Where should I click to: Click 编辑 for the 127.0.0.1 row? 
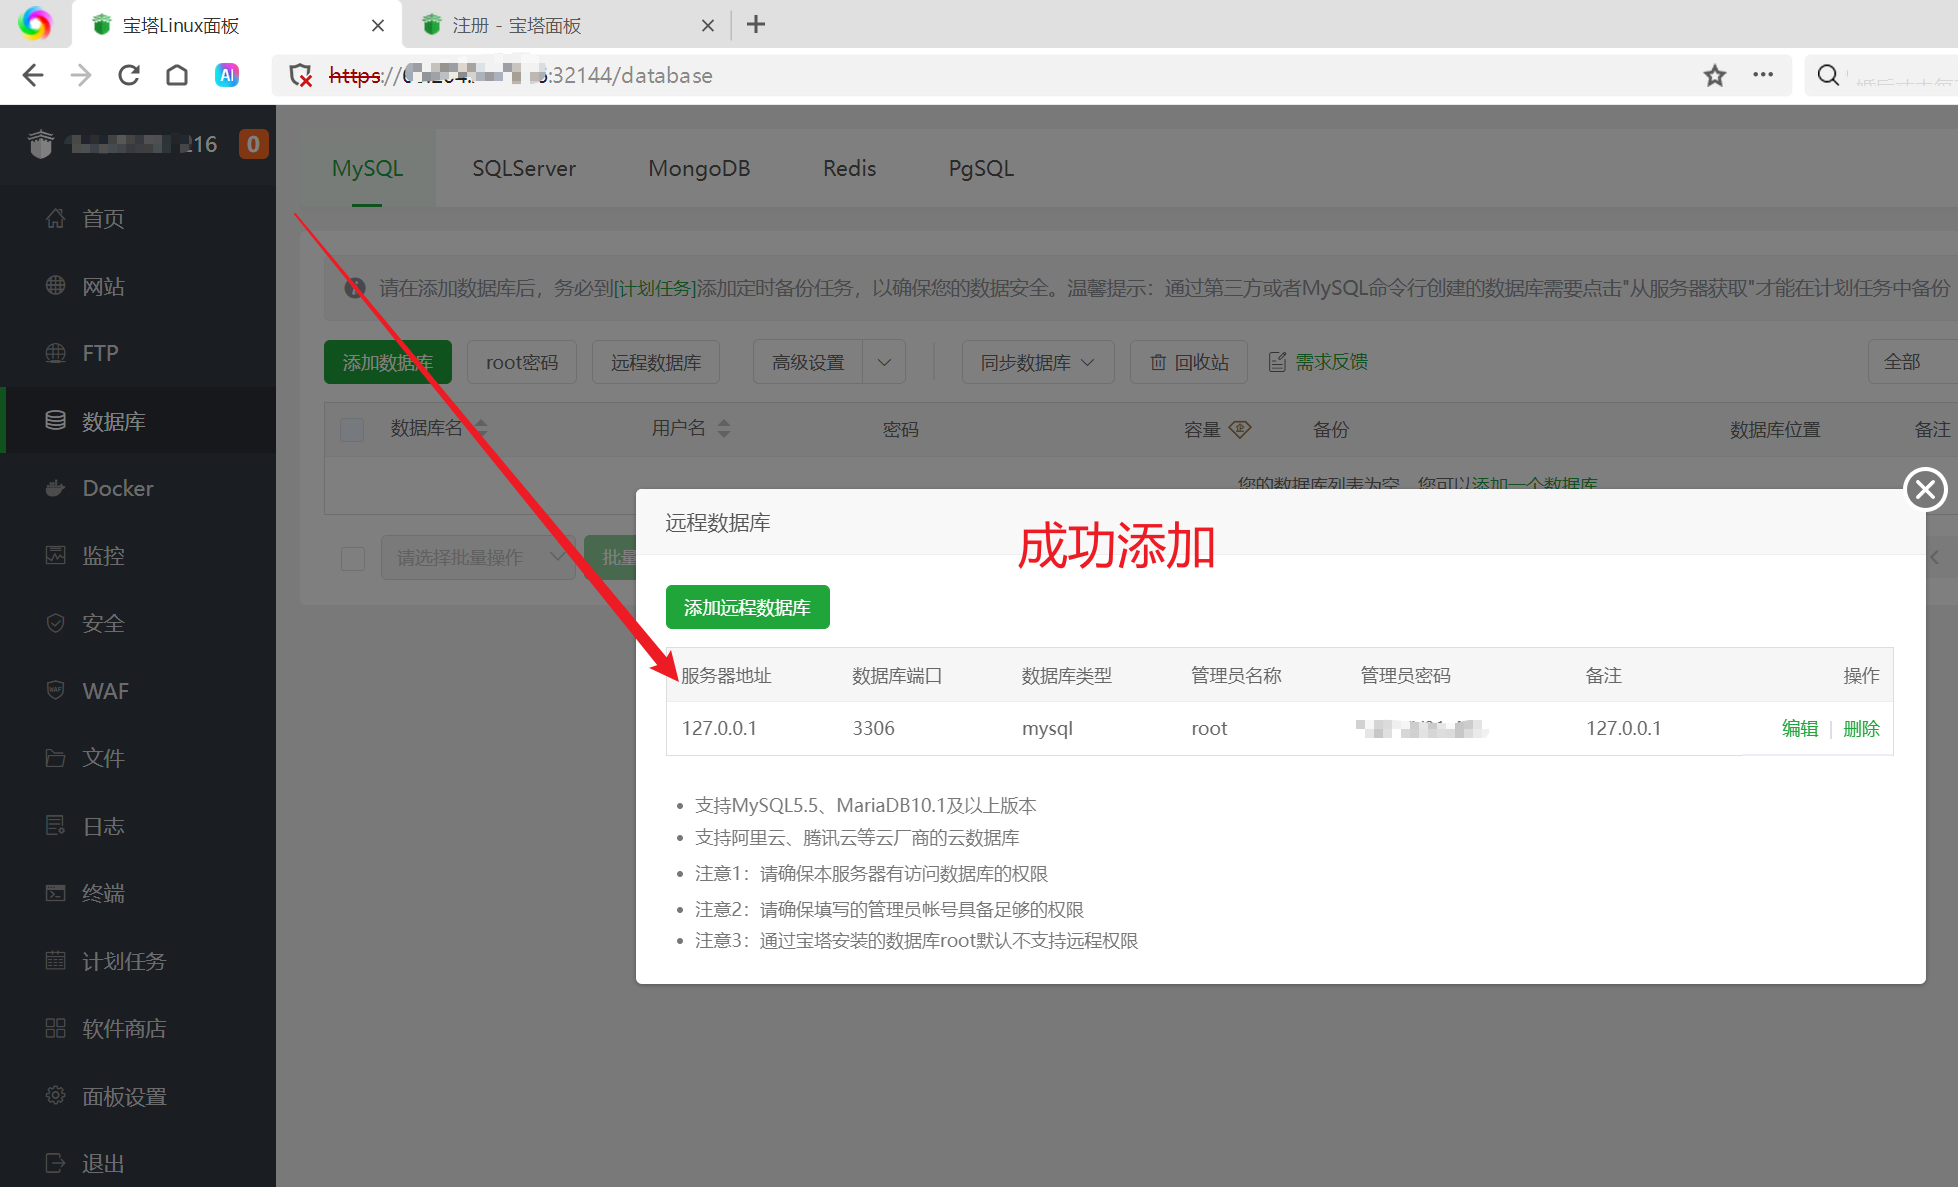pyautogui.click(x=1800, y=728)
